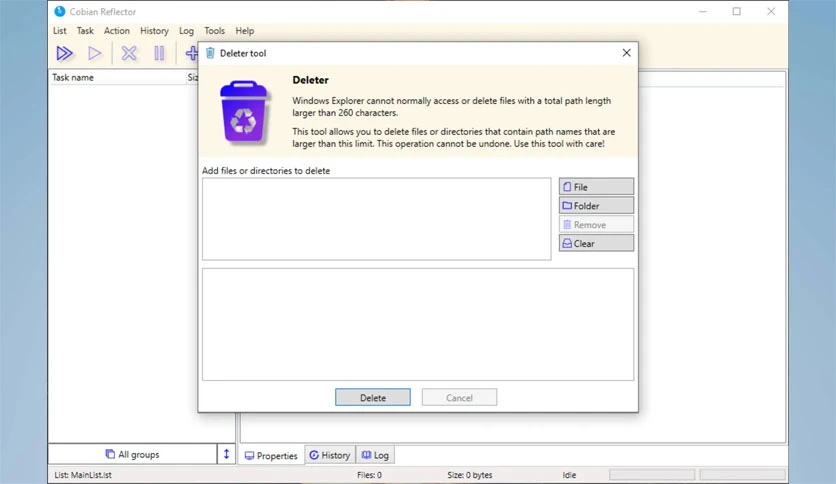Run selected task play icon
Screen dimensions: 836x484
(x=95, y=53)
